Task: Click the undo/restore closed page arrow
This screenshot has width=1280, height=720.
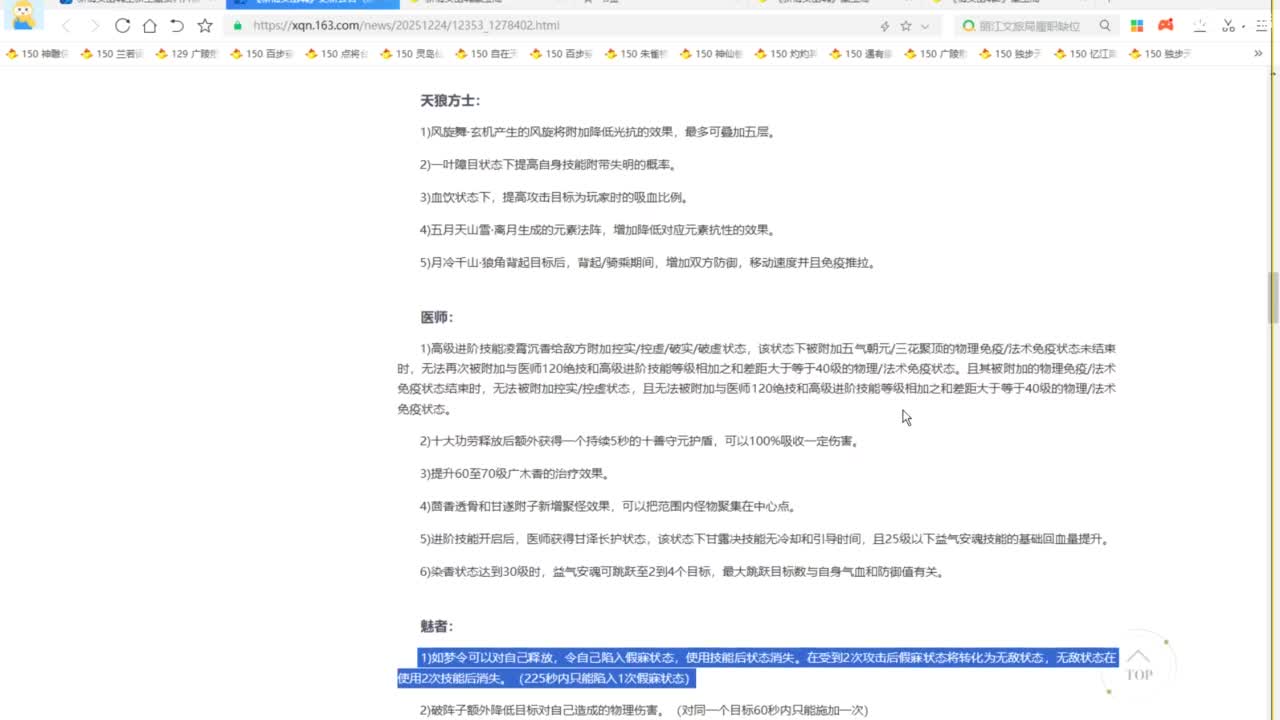Action: pyautogui.click(x=177, y=25)
